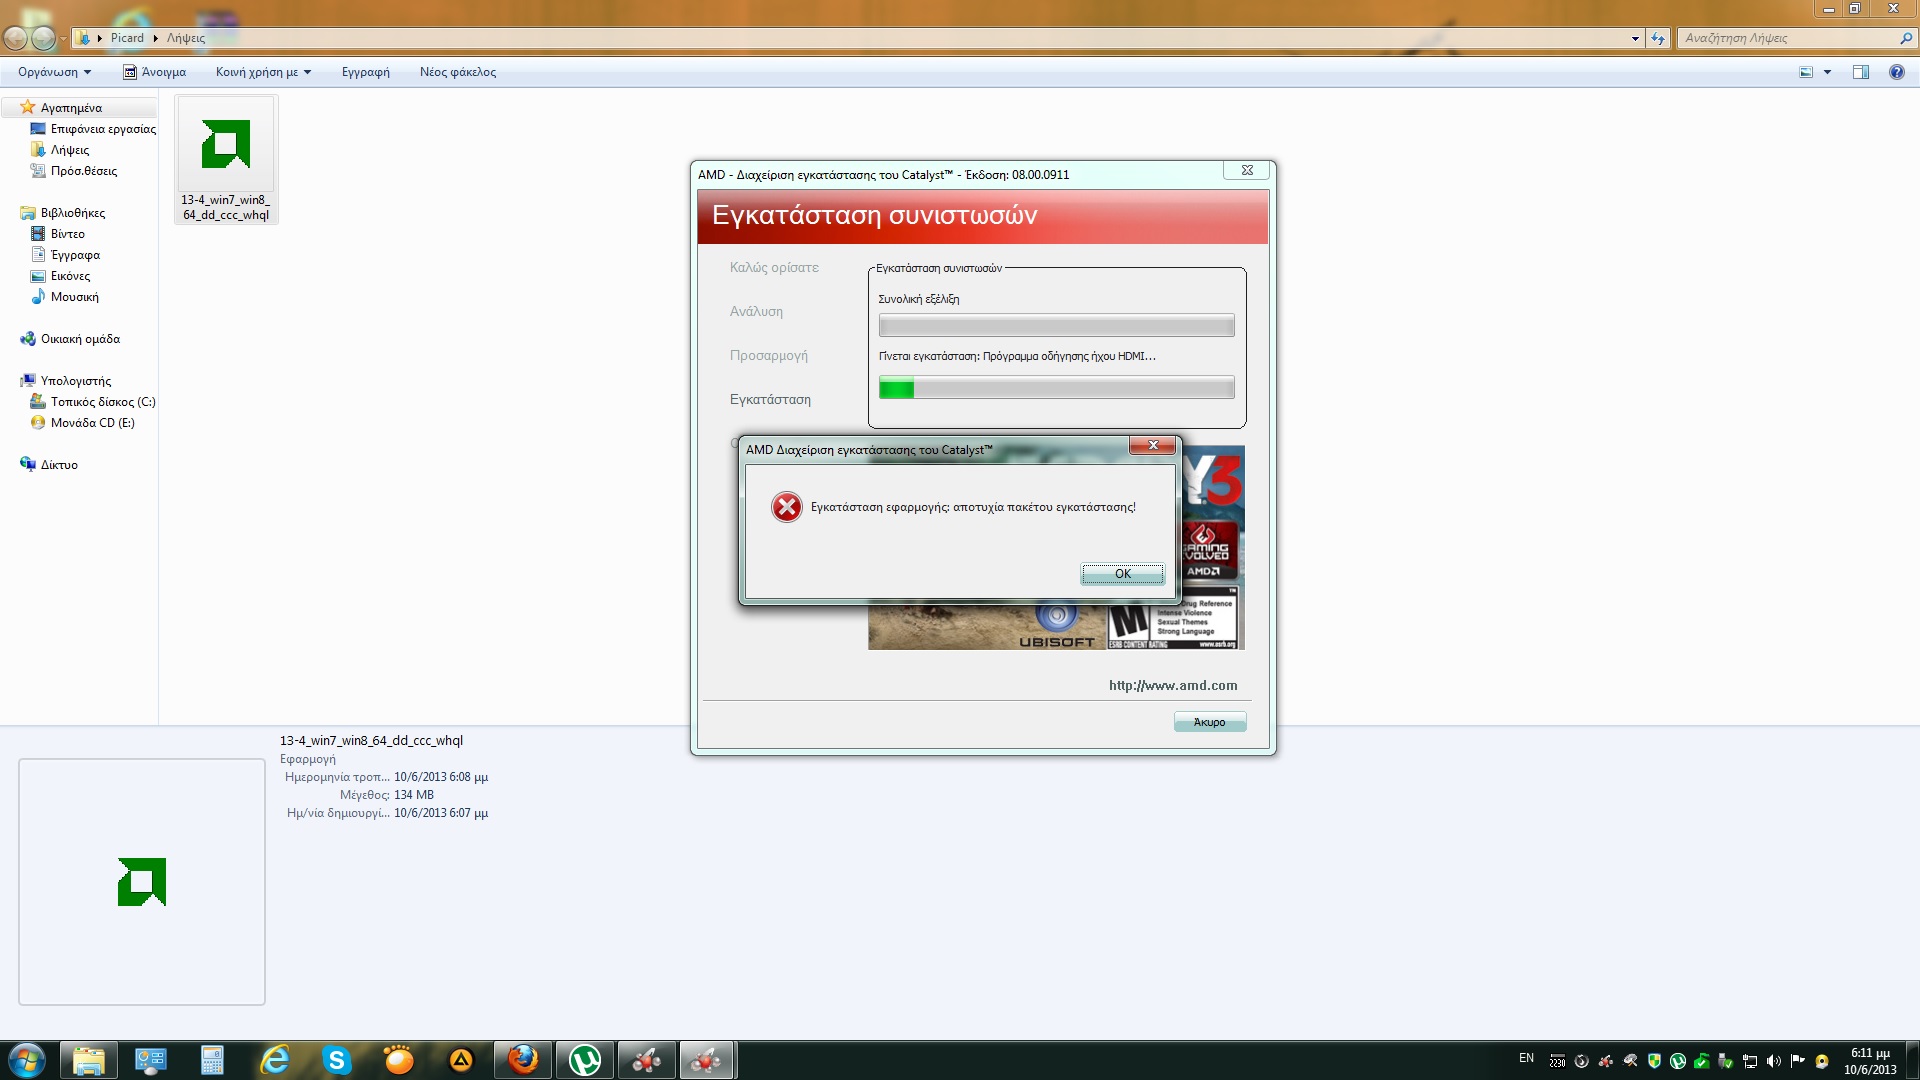
Task: Toggle the preview pane icon
Action: 1860,72
